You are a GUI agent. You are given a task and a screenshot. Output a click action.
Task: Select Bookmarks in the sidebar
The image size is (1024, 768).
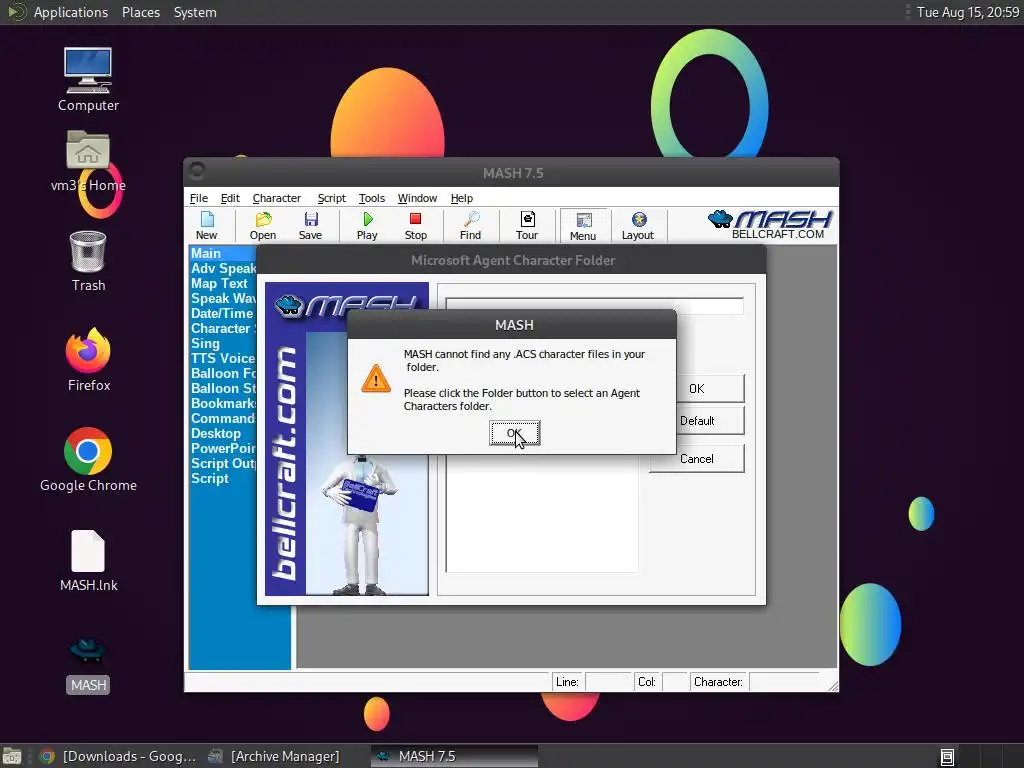tap(223, 404)
